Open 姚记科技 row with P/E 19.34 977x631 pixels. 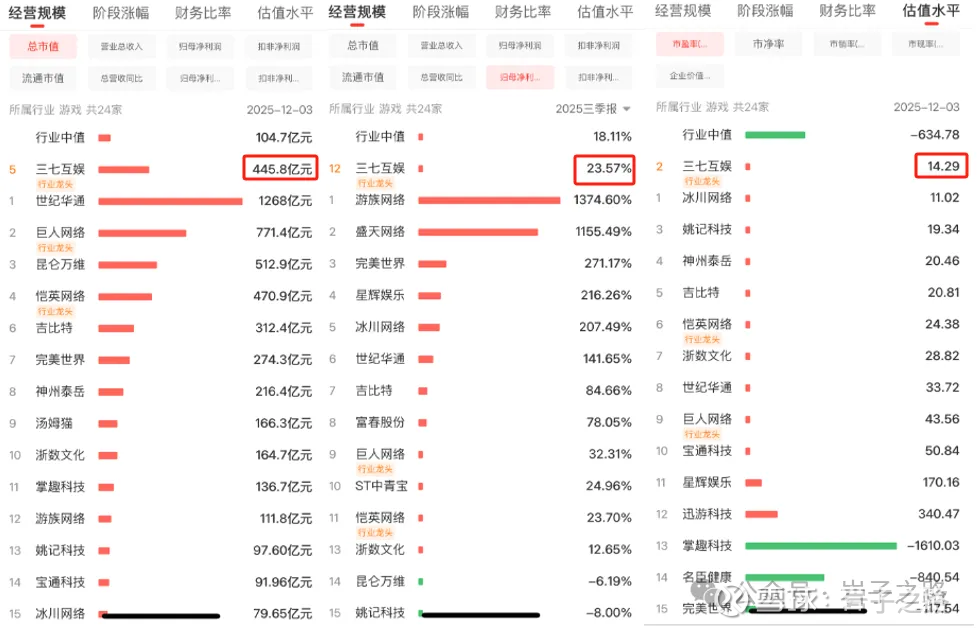coord(808,230)
